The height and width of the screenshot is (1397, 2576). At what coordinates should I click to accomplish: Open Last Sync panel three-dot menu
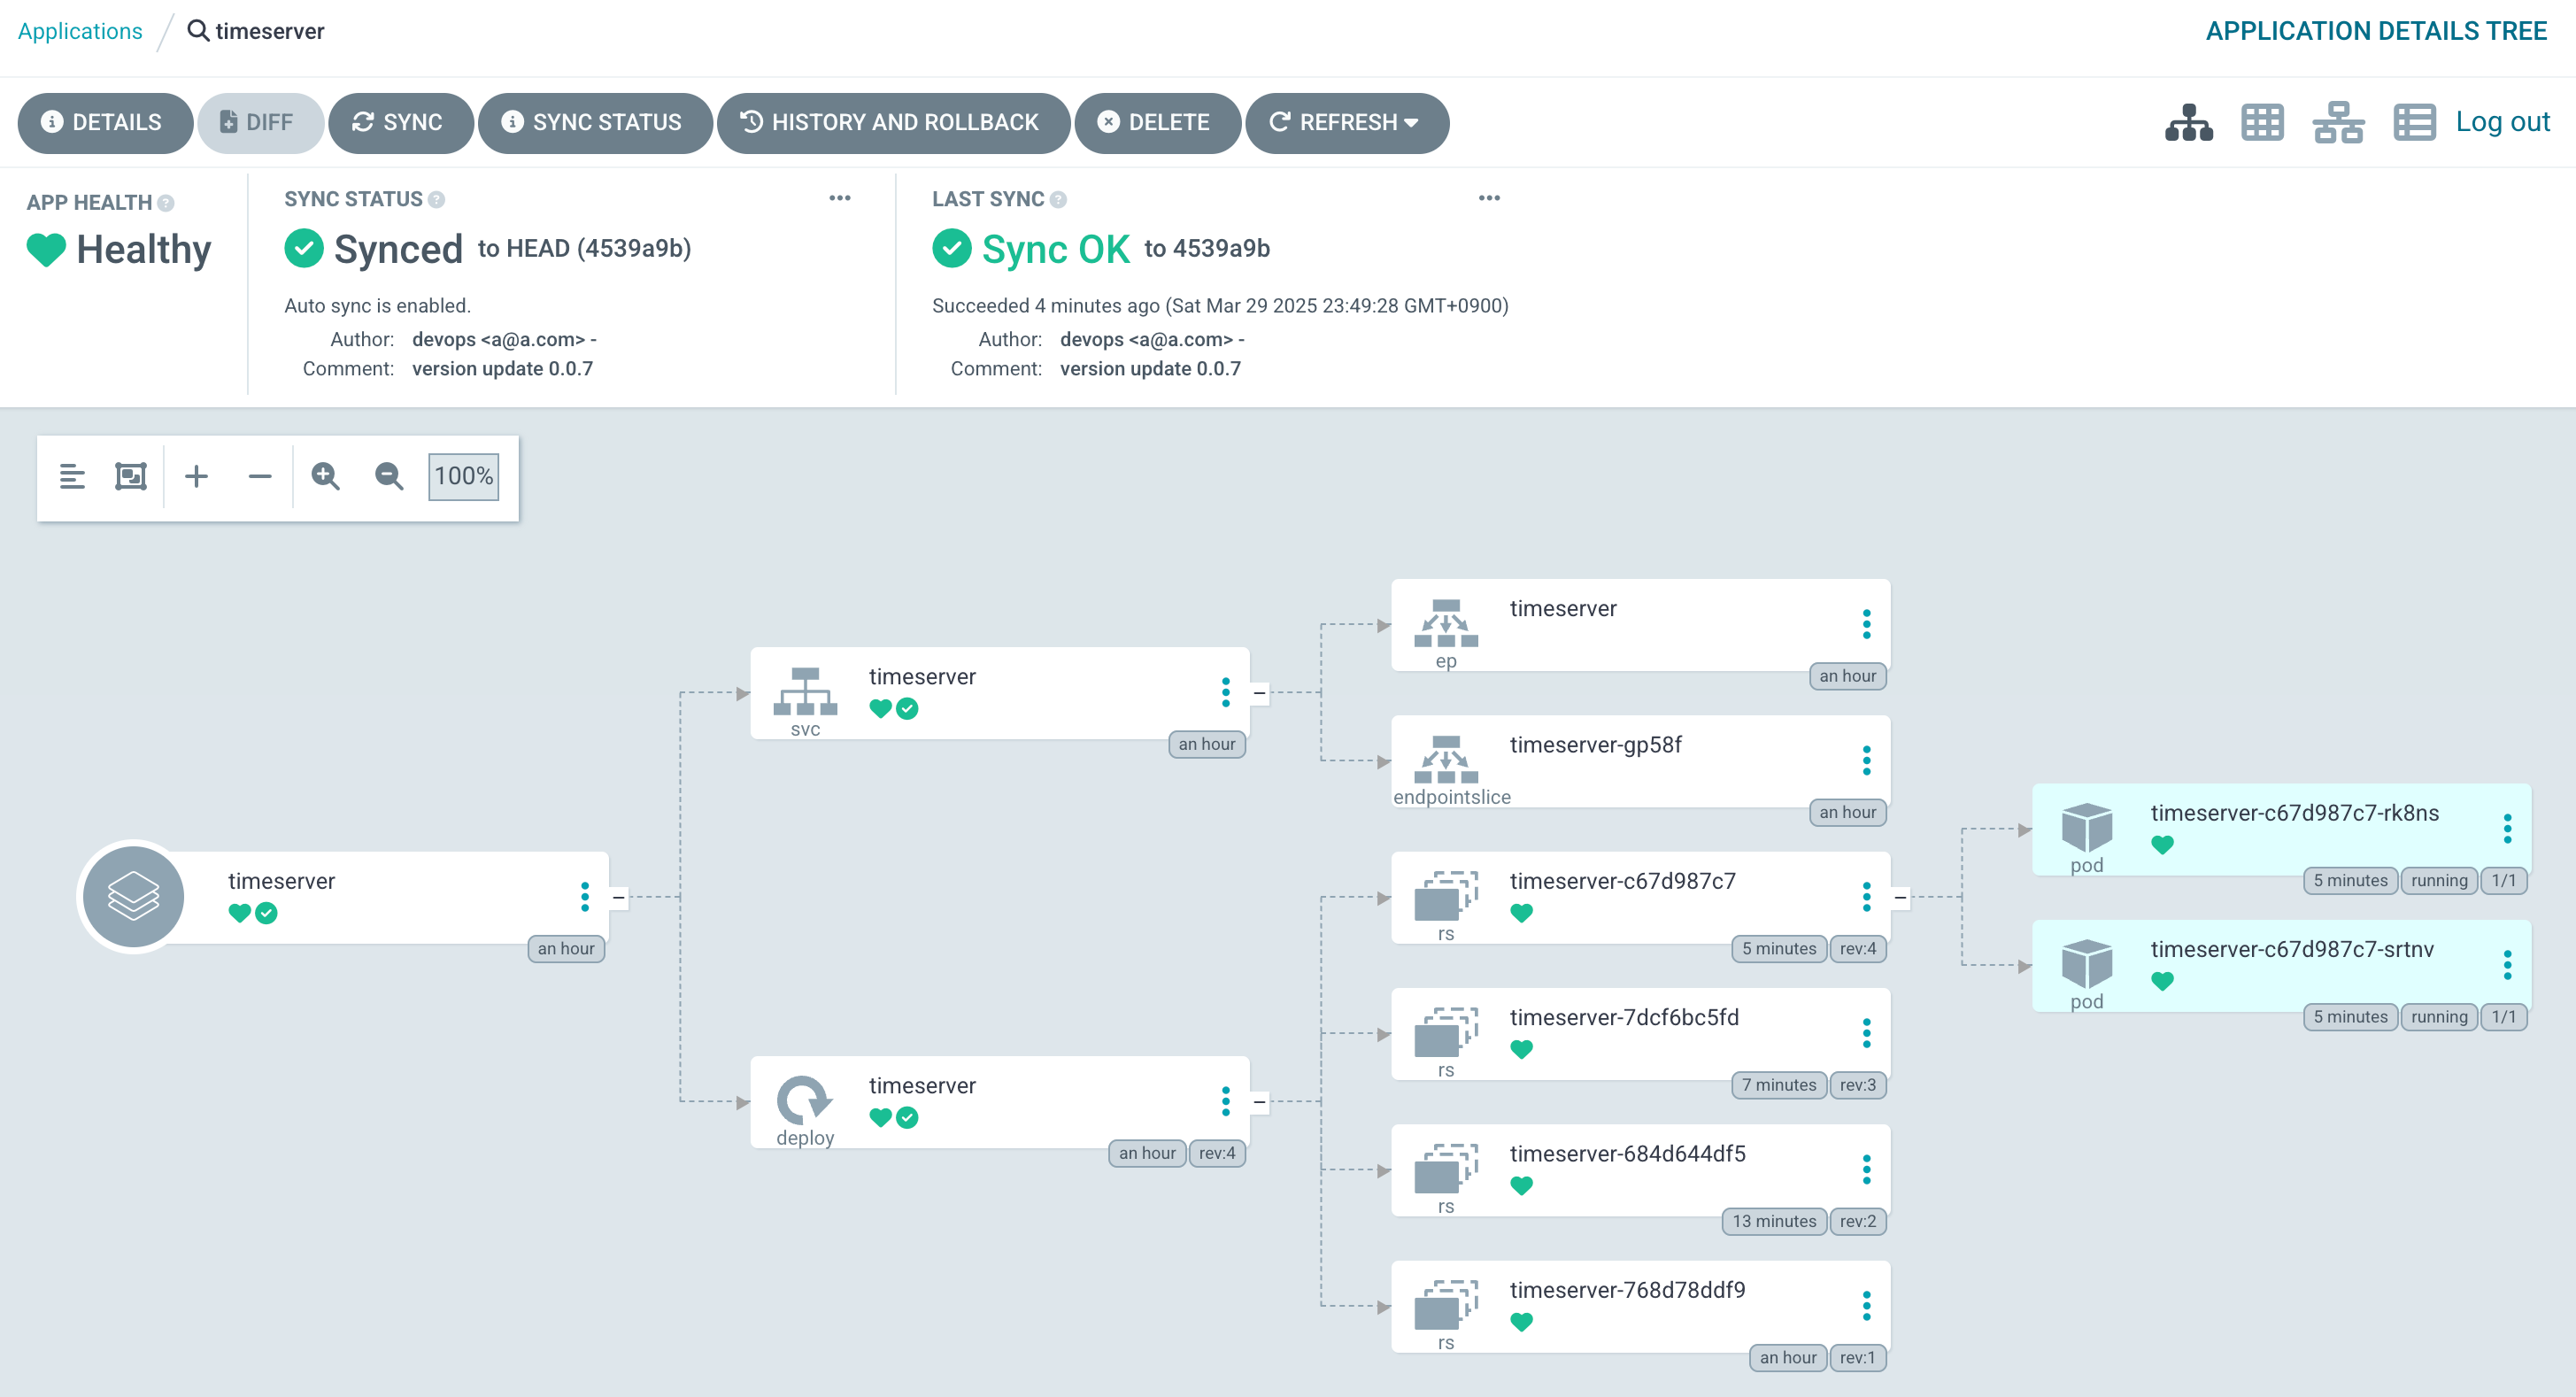pos(1489,198)
